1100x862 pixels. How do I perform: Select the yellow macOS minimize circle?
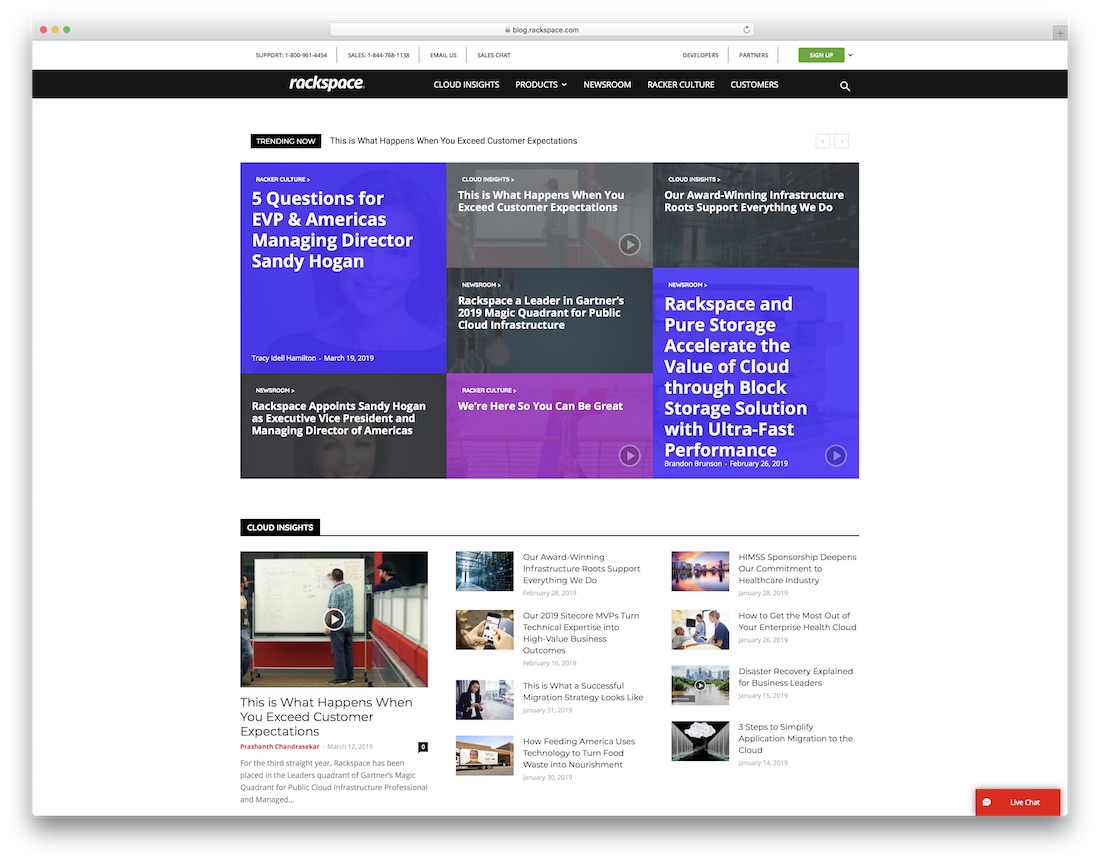(55, 31)
